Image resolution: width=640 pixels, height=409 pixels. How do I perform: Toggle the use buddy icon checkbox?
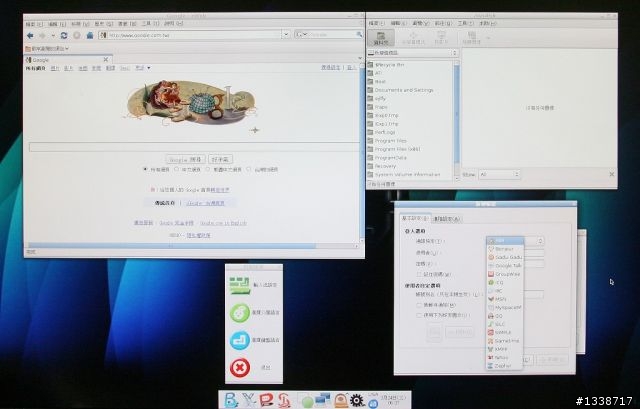point(419,315)
